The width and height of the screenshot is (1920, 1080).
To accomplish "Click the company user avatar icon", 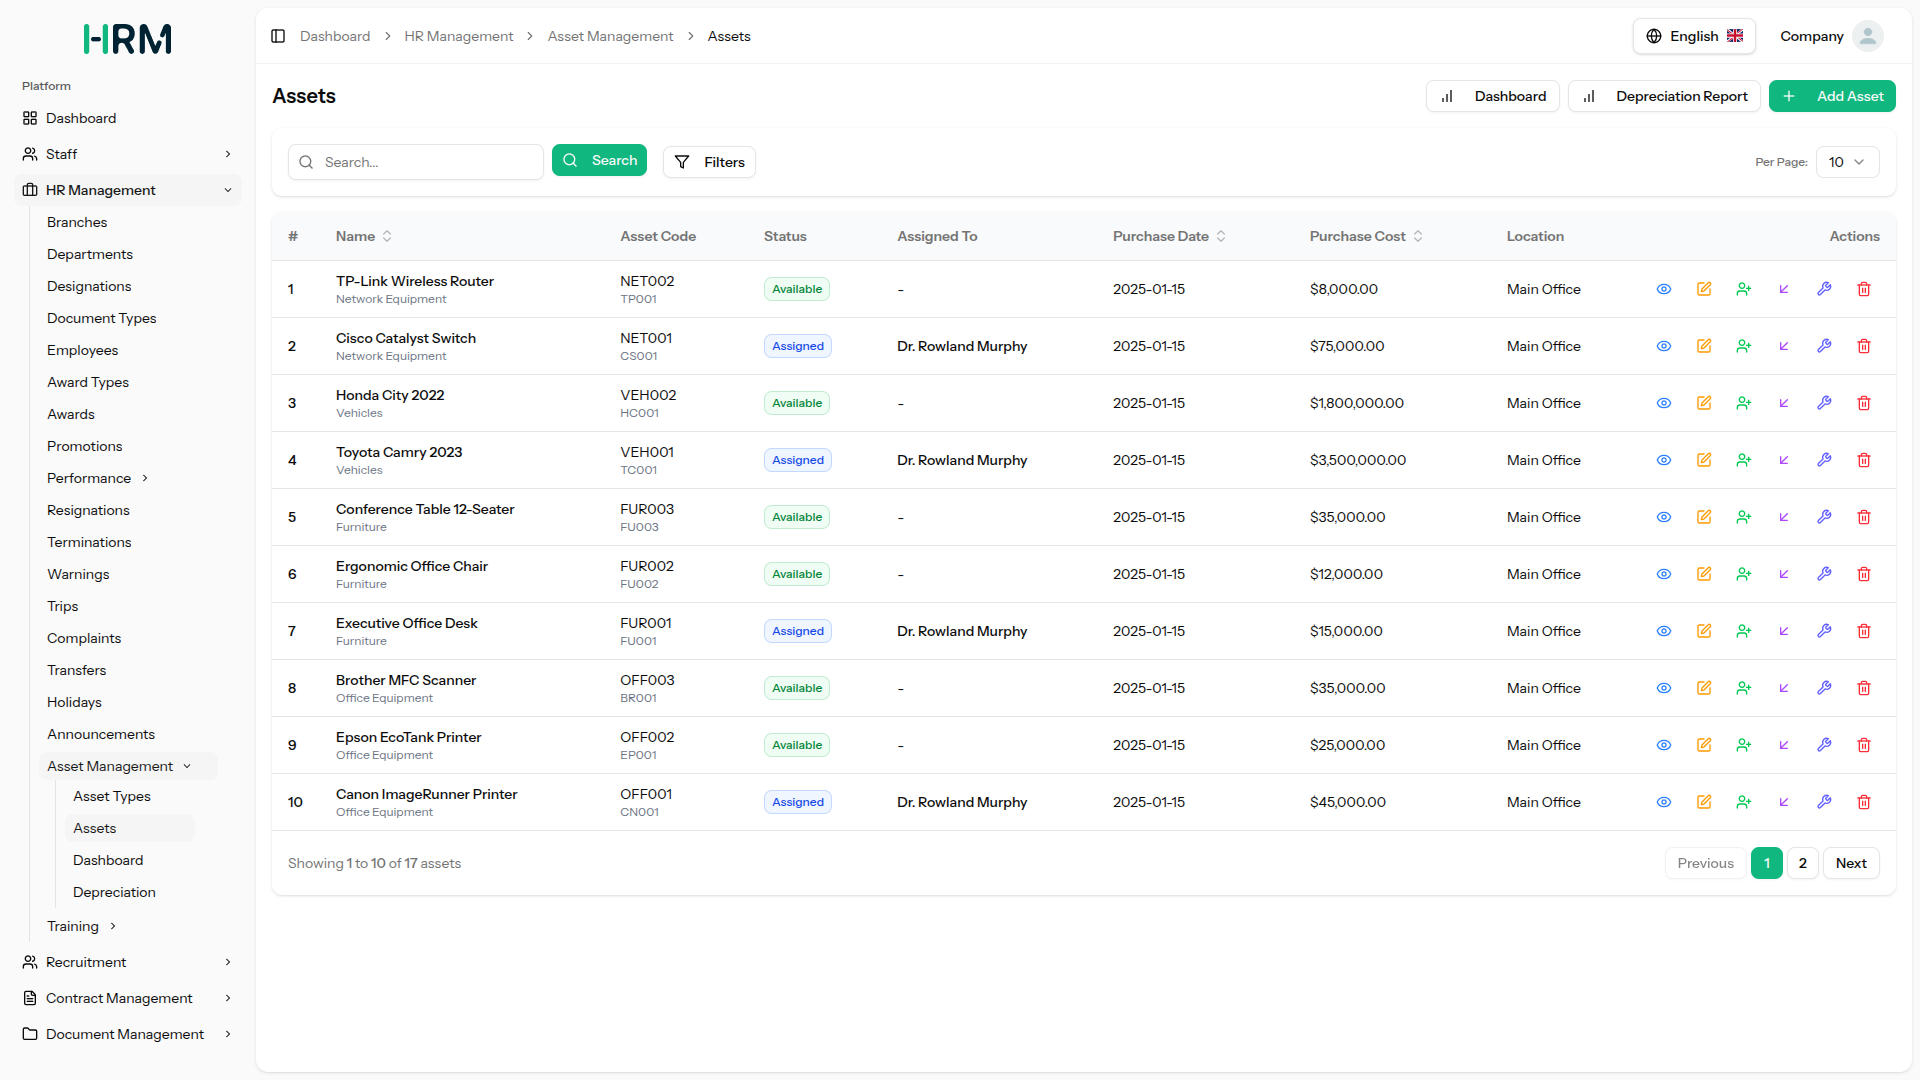I will [x=1867, y=36].
